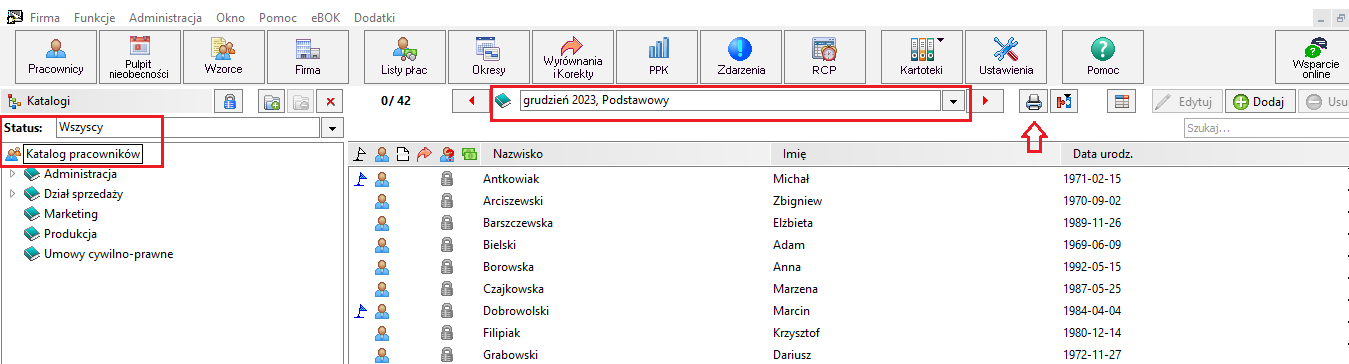Screen dimensions: 1349x364
Task: Select employee surname Barszczewska
Action: (x=517, y=223)
